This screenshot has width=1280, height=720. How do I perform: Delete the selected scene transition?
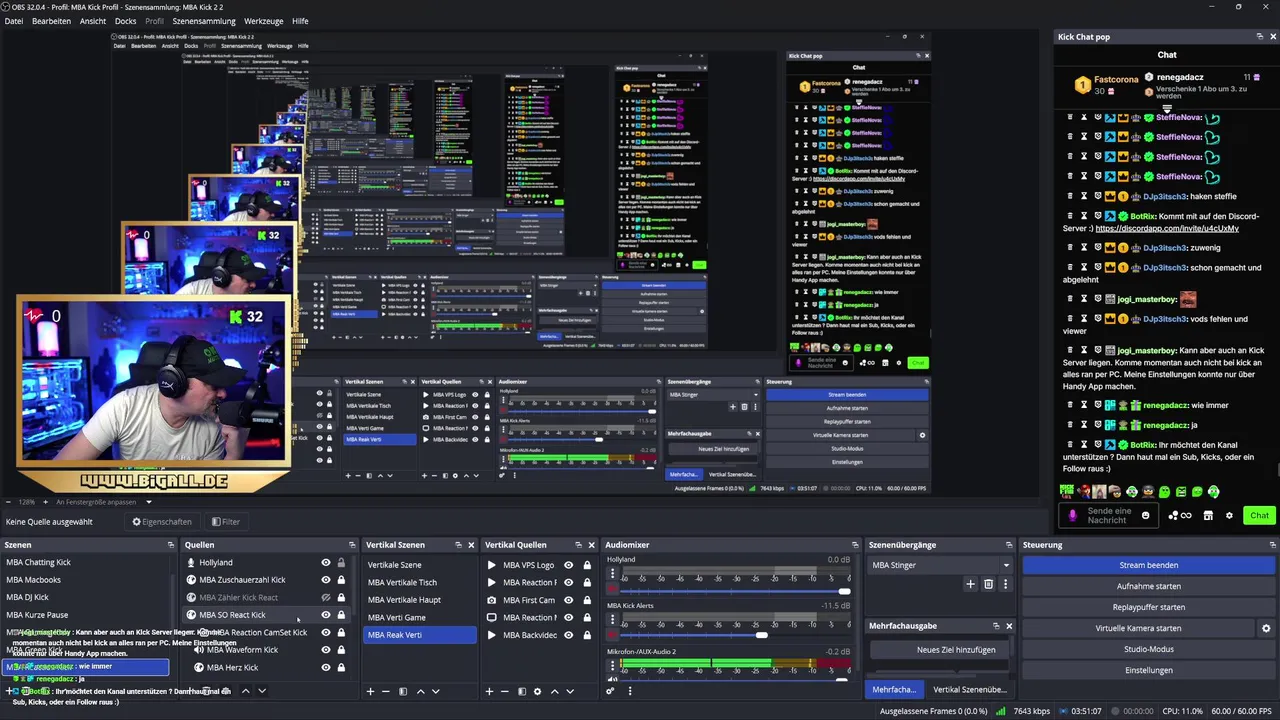click(x=989, y=584)
